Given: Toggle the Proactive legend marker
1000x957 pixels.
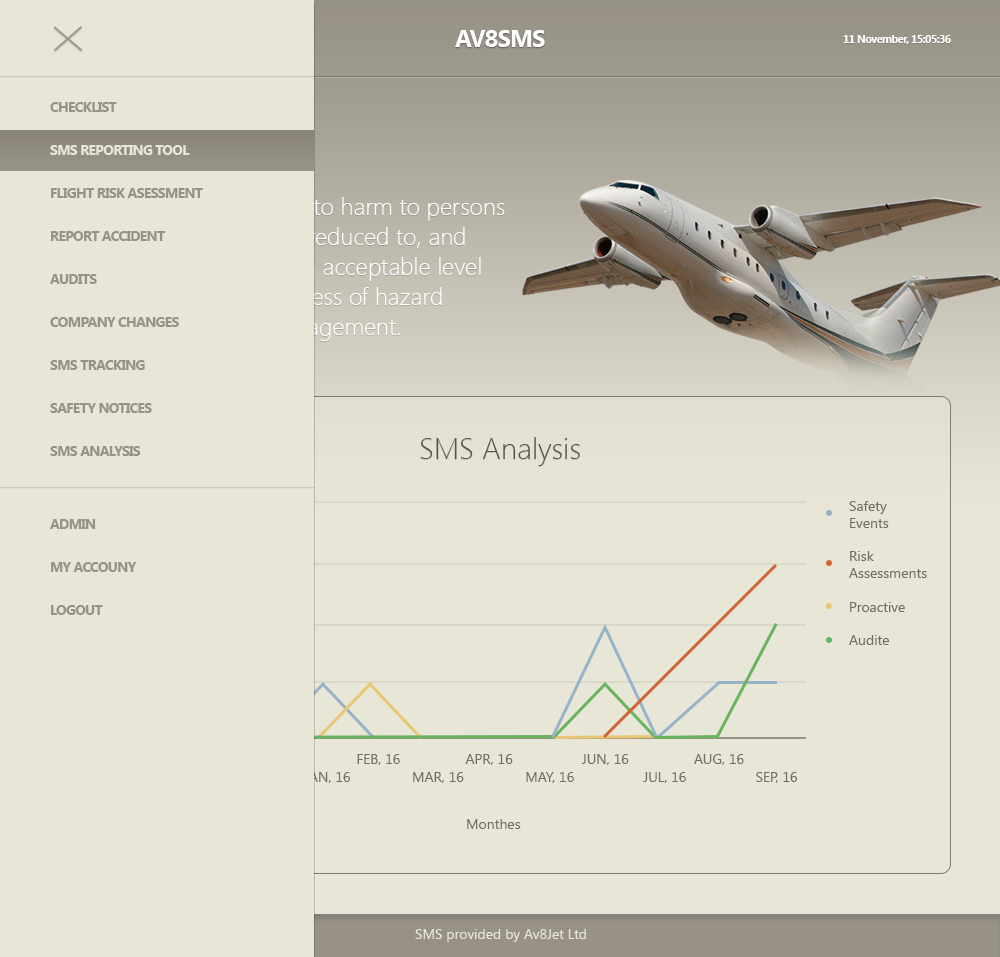Looking at the screenshot, I should pos(827,607).
